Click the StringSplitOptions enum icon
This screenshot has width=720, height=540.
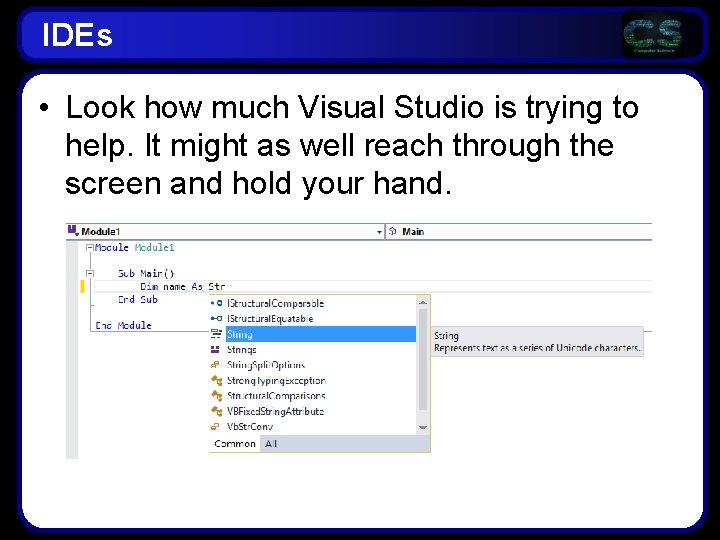215,365
